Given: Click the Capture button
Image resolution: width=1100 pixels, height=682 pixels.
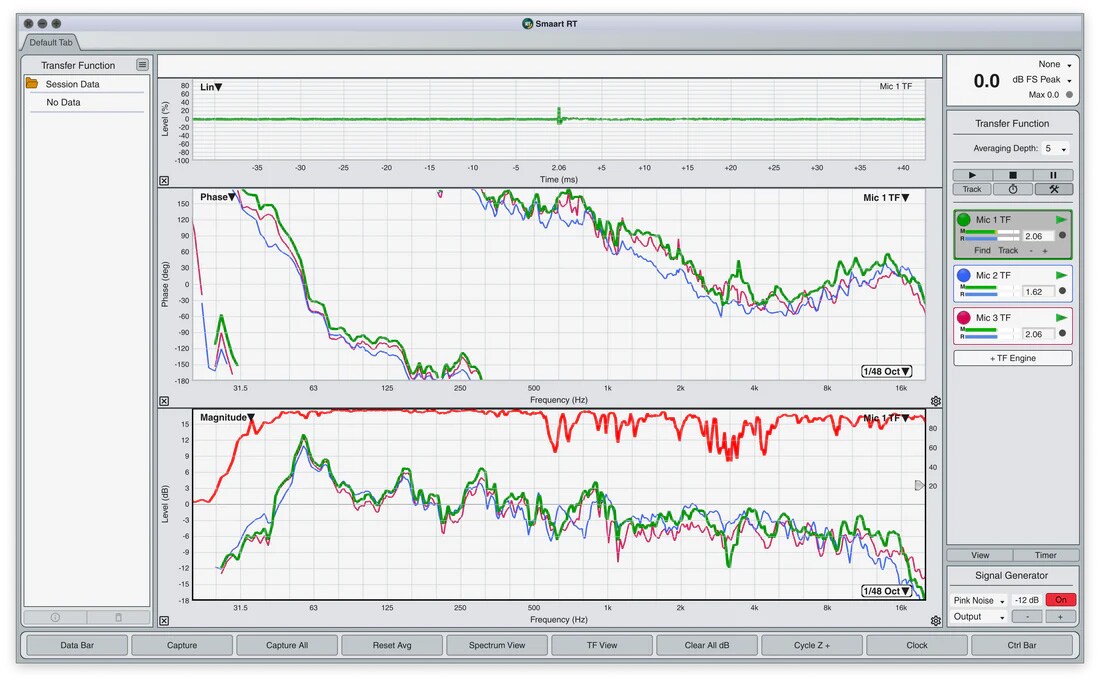Looking at the screenshot, I should click(x=182, y=645).
